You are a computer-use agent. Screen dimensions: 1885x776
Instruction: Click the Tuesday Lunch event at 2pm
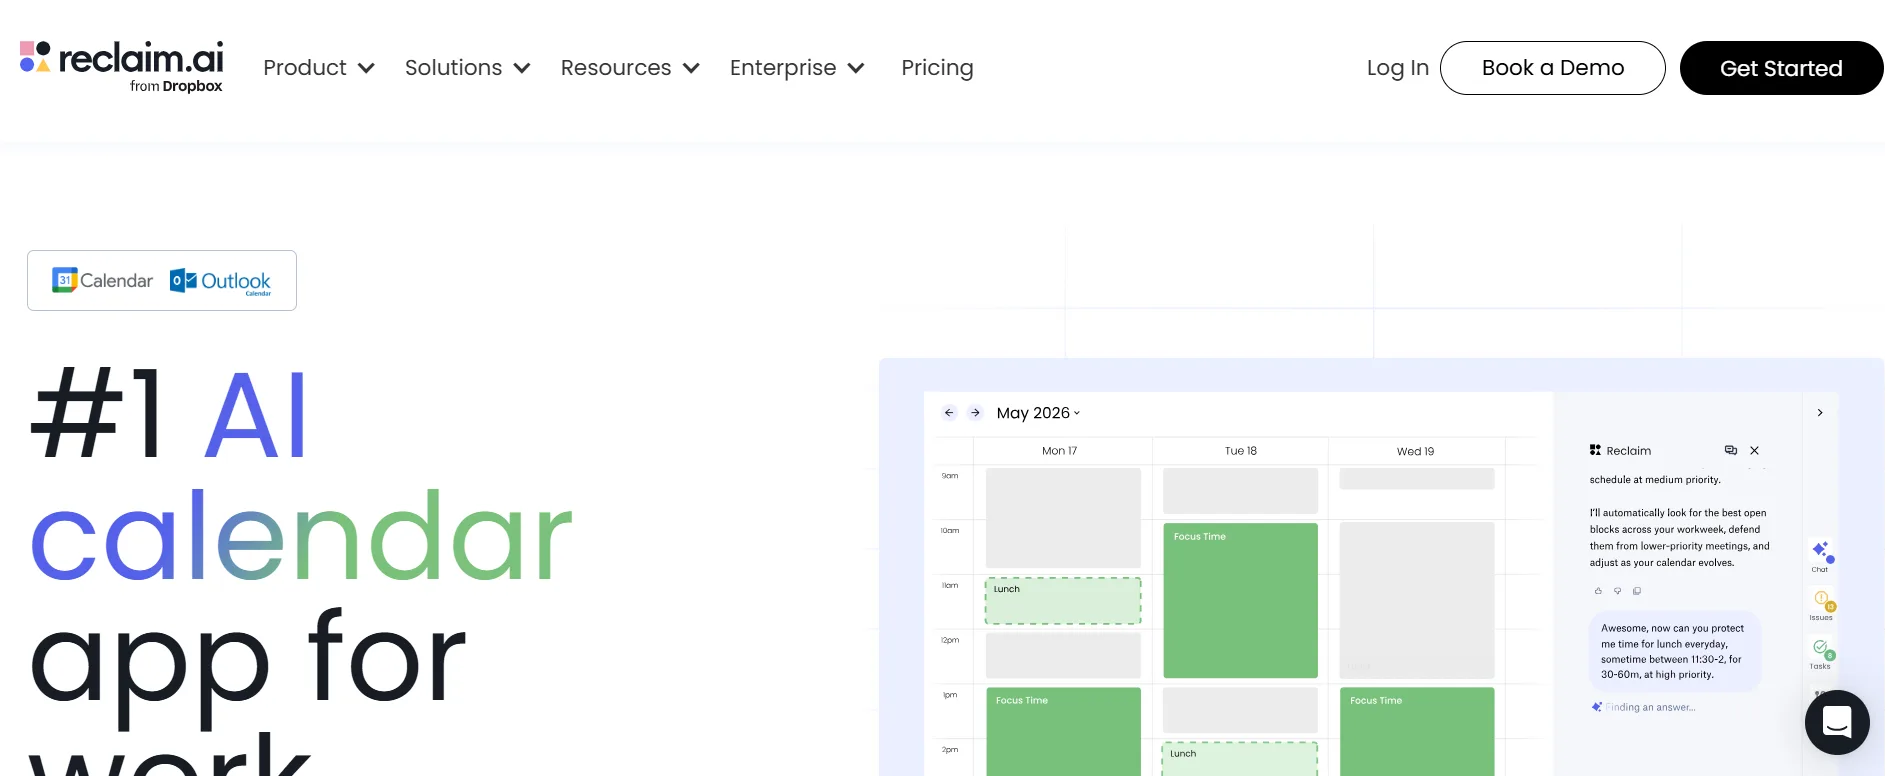(x=1240, y=759)
